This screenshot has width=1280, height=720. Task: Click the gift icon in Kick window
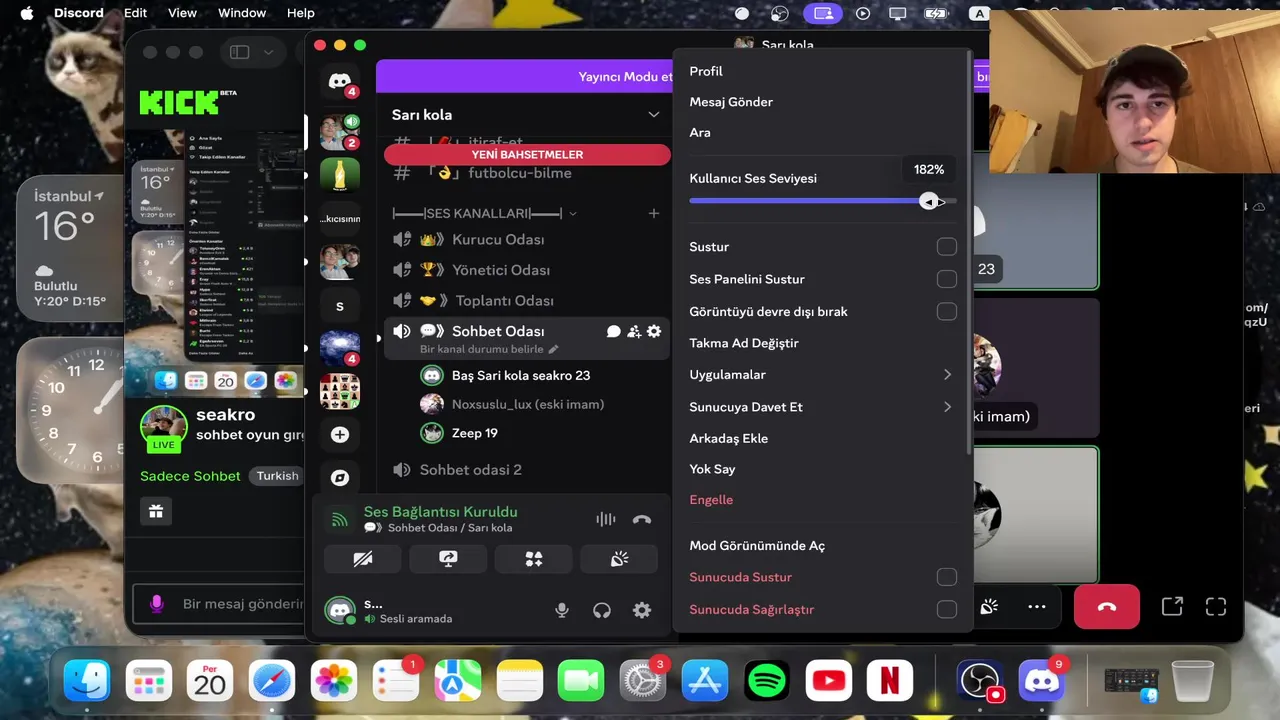click(156, 512)
